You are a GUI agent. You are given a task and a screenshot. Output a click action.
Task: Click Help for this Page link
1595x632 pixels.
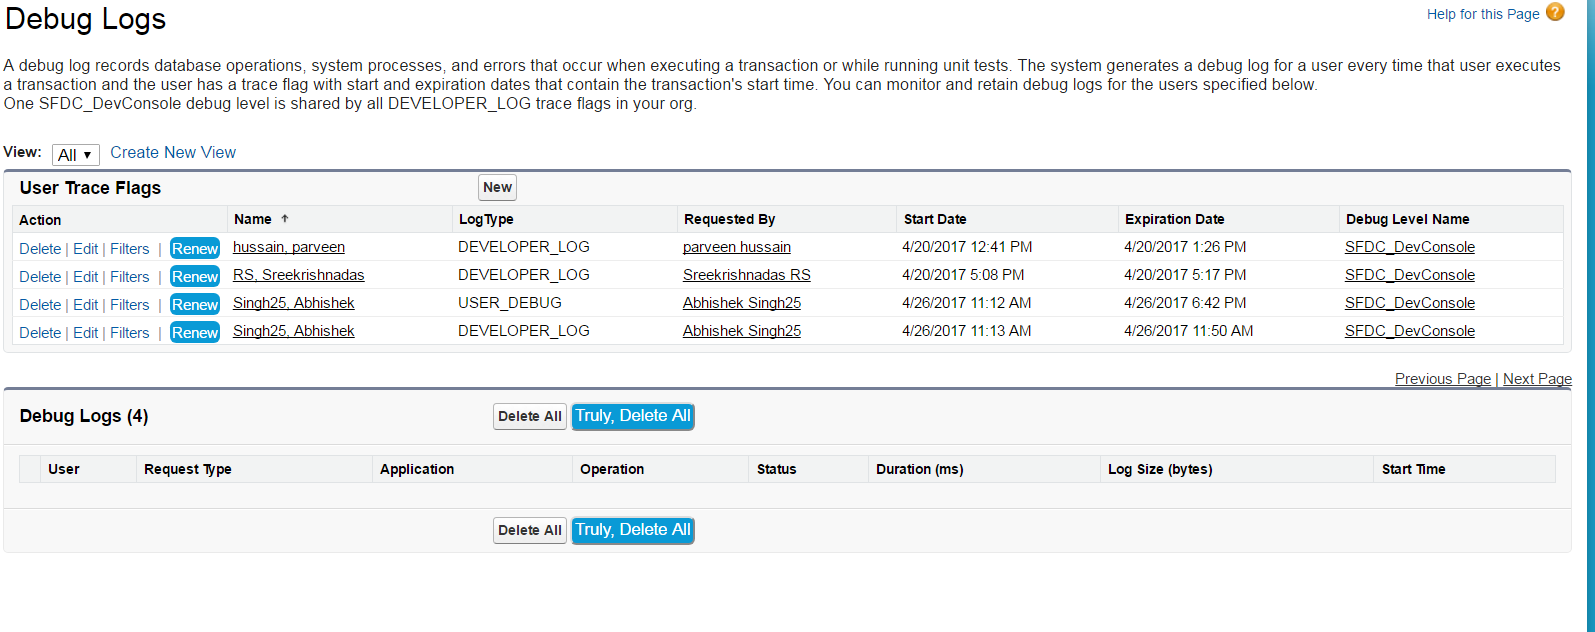click(1483, 14)
